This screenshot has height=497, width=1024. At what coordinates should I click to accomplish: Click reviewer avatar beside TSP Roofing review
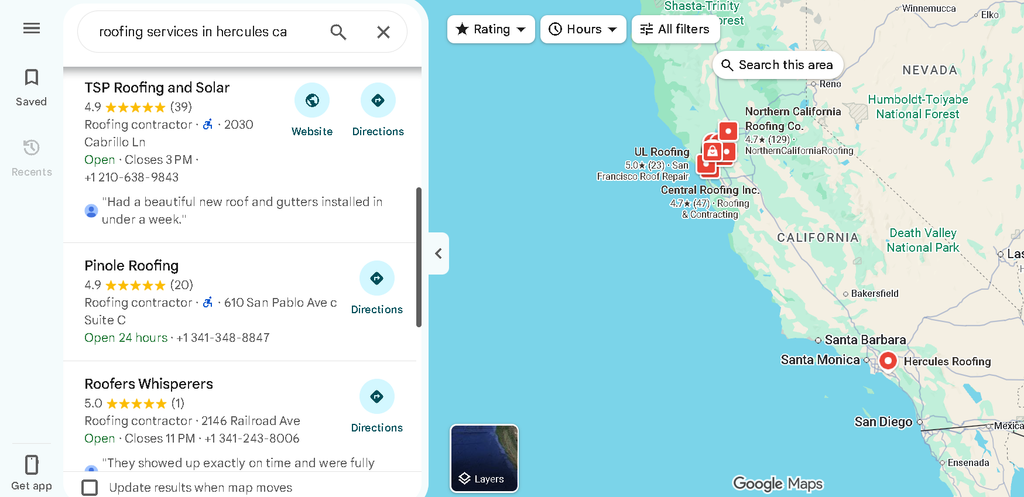coord(91,210)
